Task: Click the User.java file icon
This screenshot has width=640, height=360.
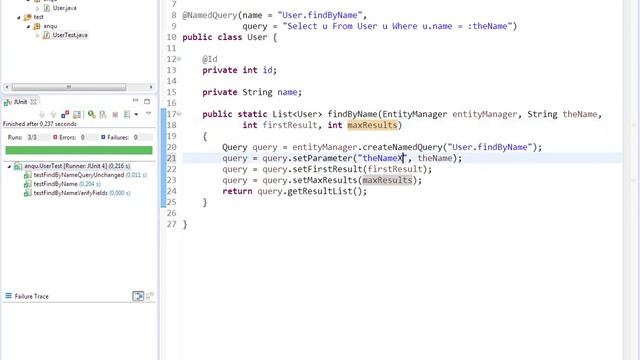Action: (47, 8)
